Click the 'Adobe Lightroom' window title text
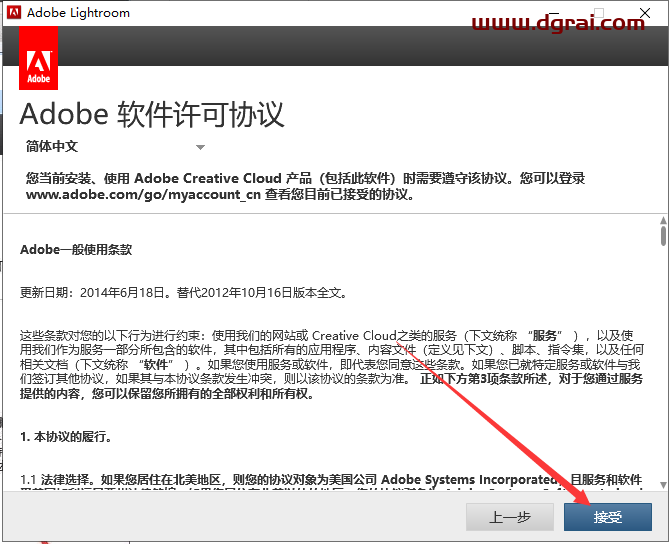Image resolution: width=671 pixels, height=544 pixels. click(78, 13)
